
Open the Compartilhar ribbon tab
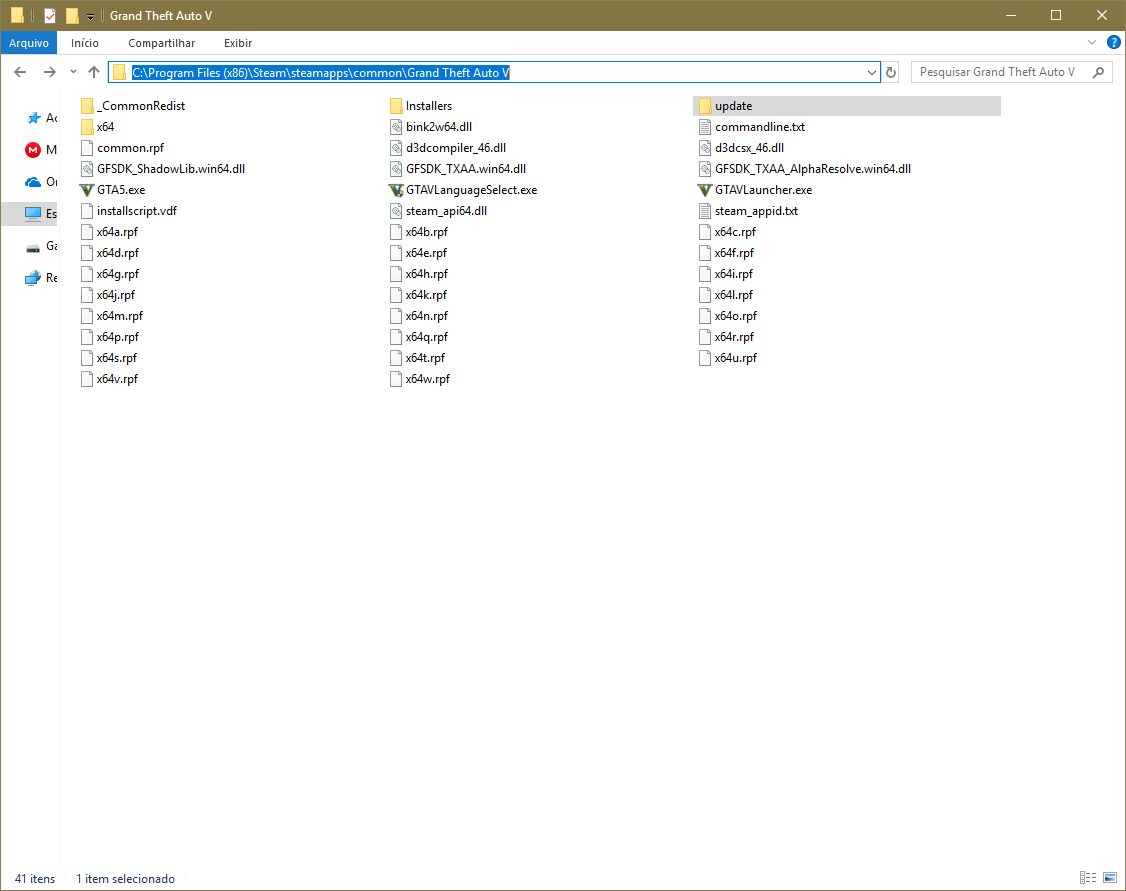(162, 43)
